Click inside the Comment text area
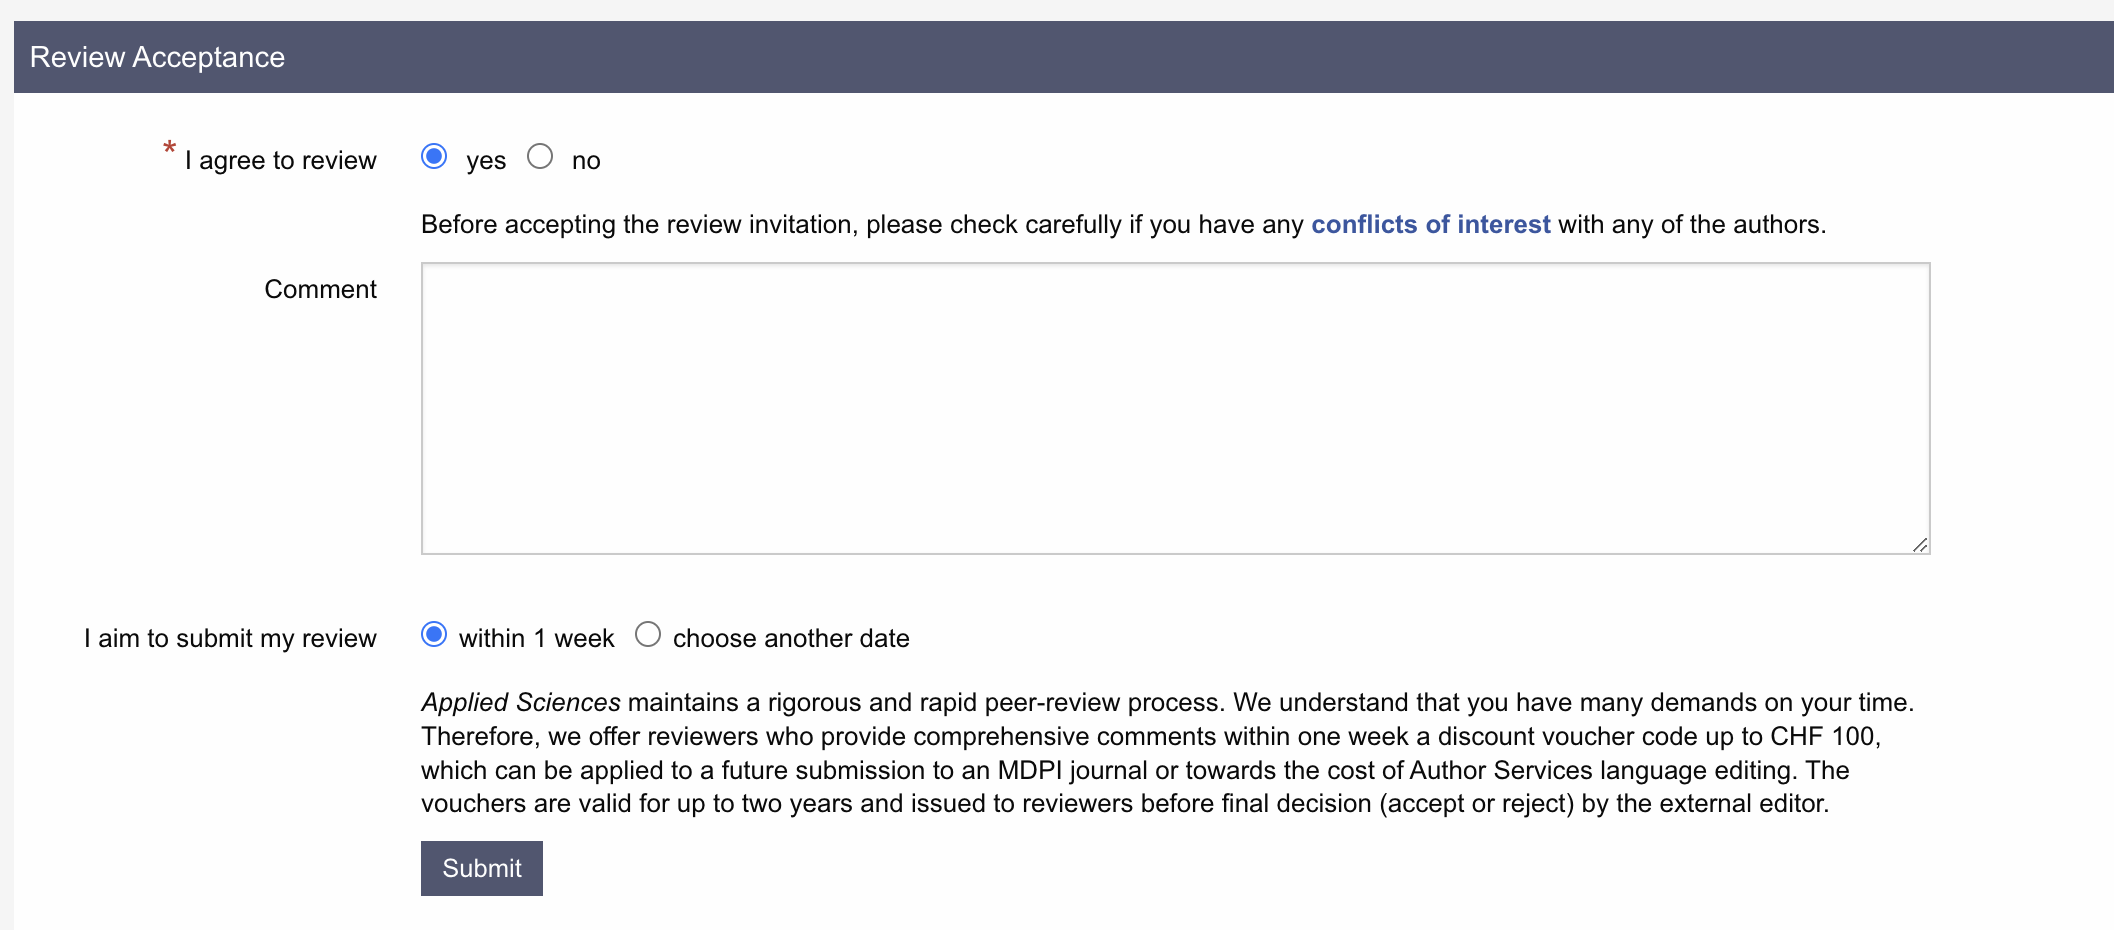Image resolution: width=2114 pixels, height=930 pixels. click(1175, 408)
